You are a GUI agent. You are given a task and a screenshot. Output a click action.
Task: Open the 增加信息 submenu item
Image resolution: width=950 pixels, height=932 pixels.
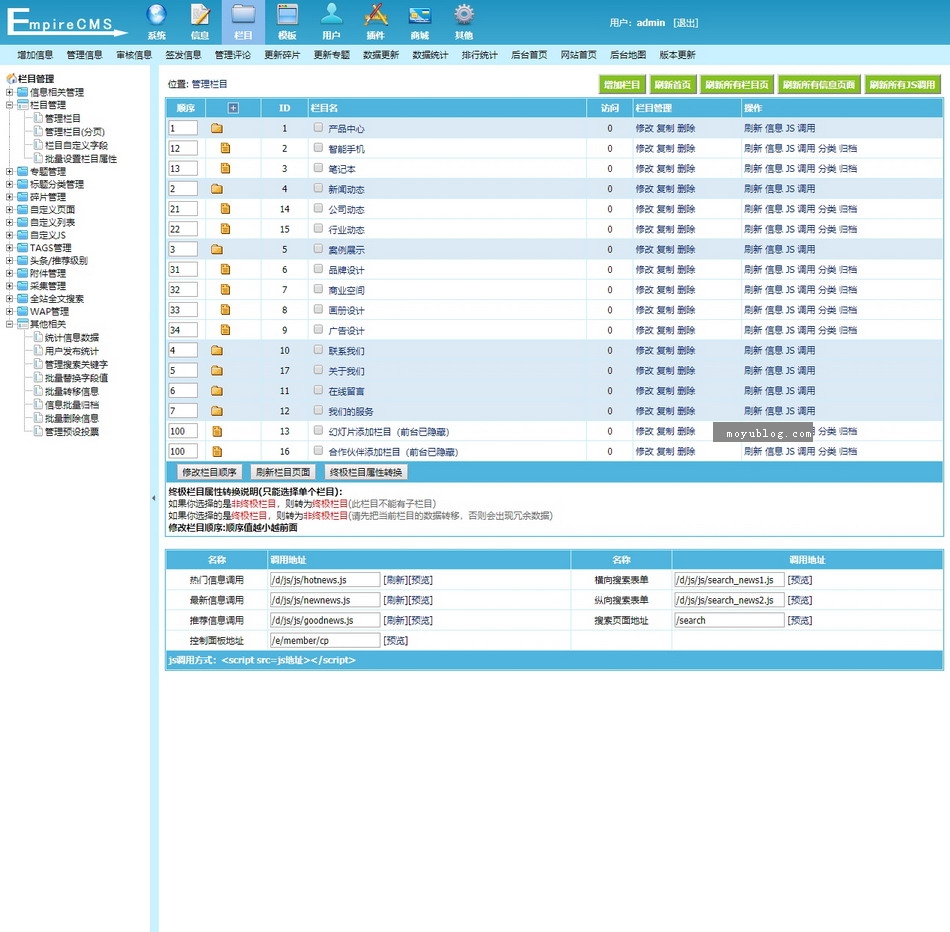click(35, 55)
